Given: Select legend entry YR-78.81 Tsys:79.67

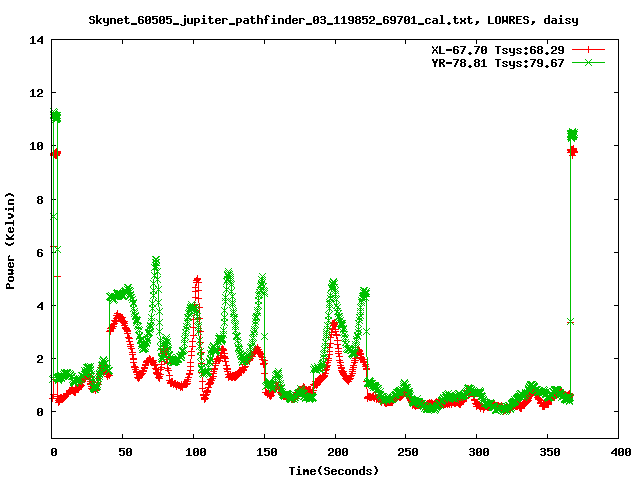Looking at the screenshot, I should (x=498, y=63).
